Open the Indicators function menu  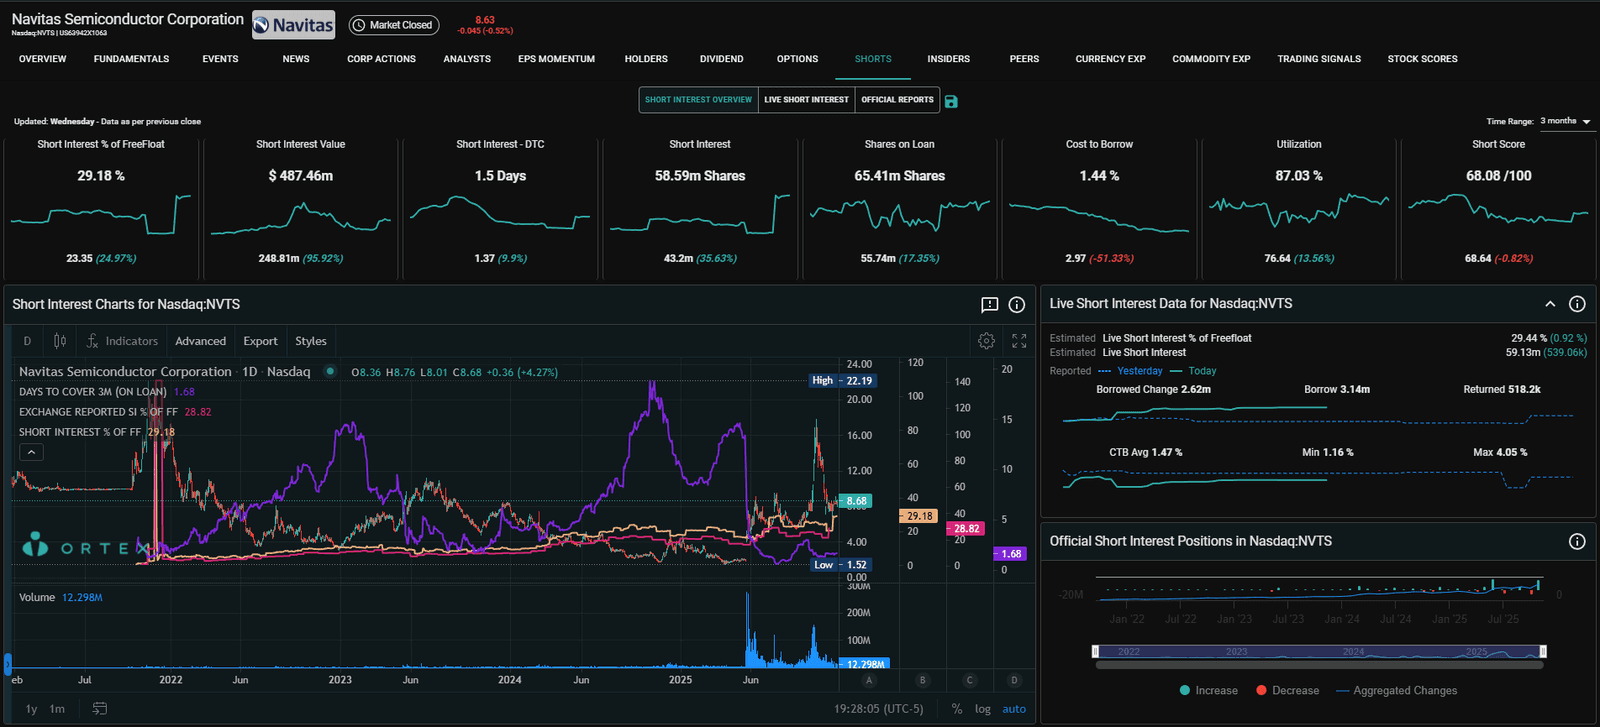click(122, 341)
